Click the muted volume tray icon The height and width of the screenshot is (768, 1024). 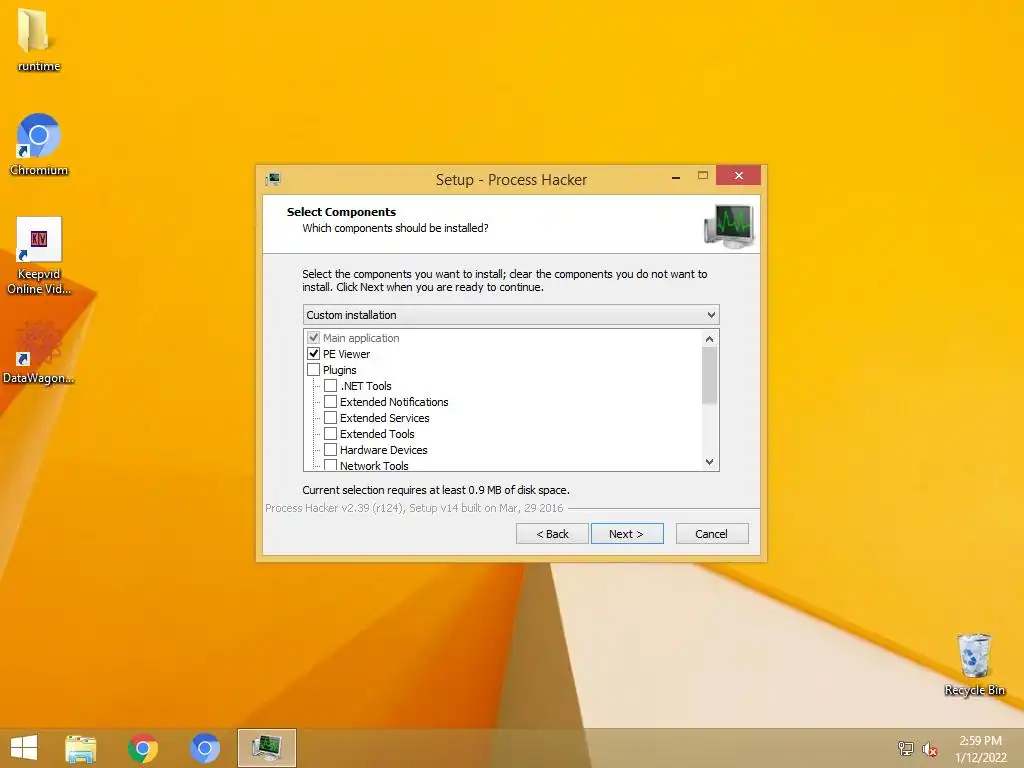coord(930,748)
